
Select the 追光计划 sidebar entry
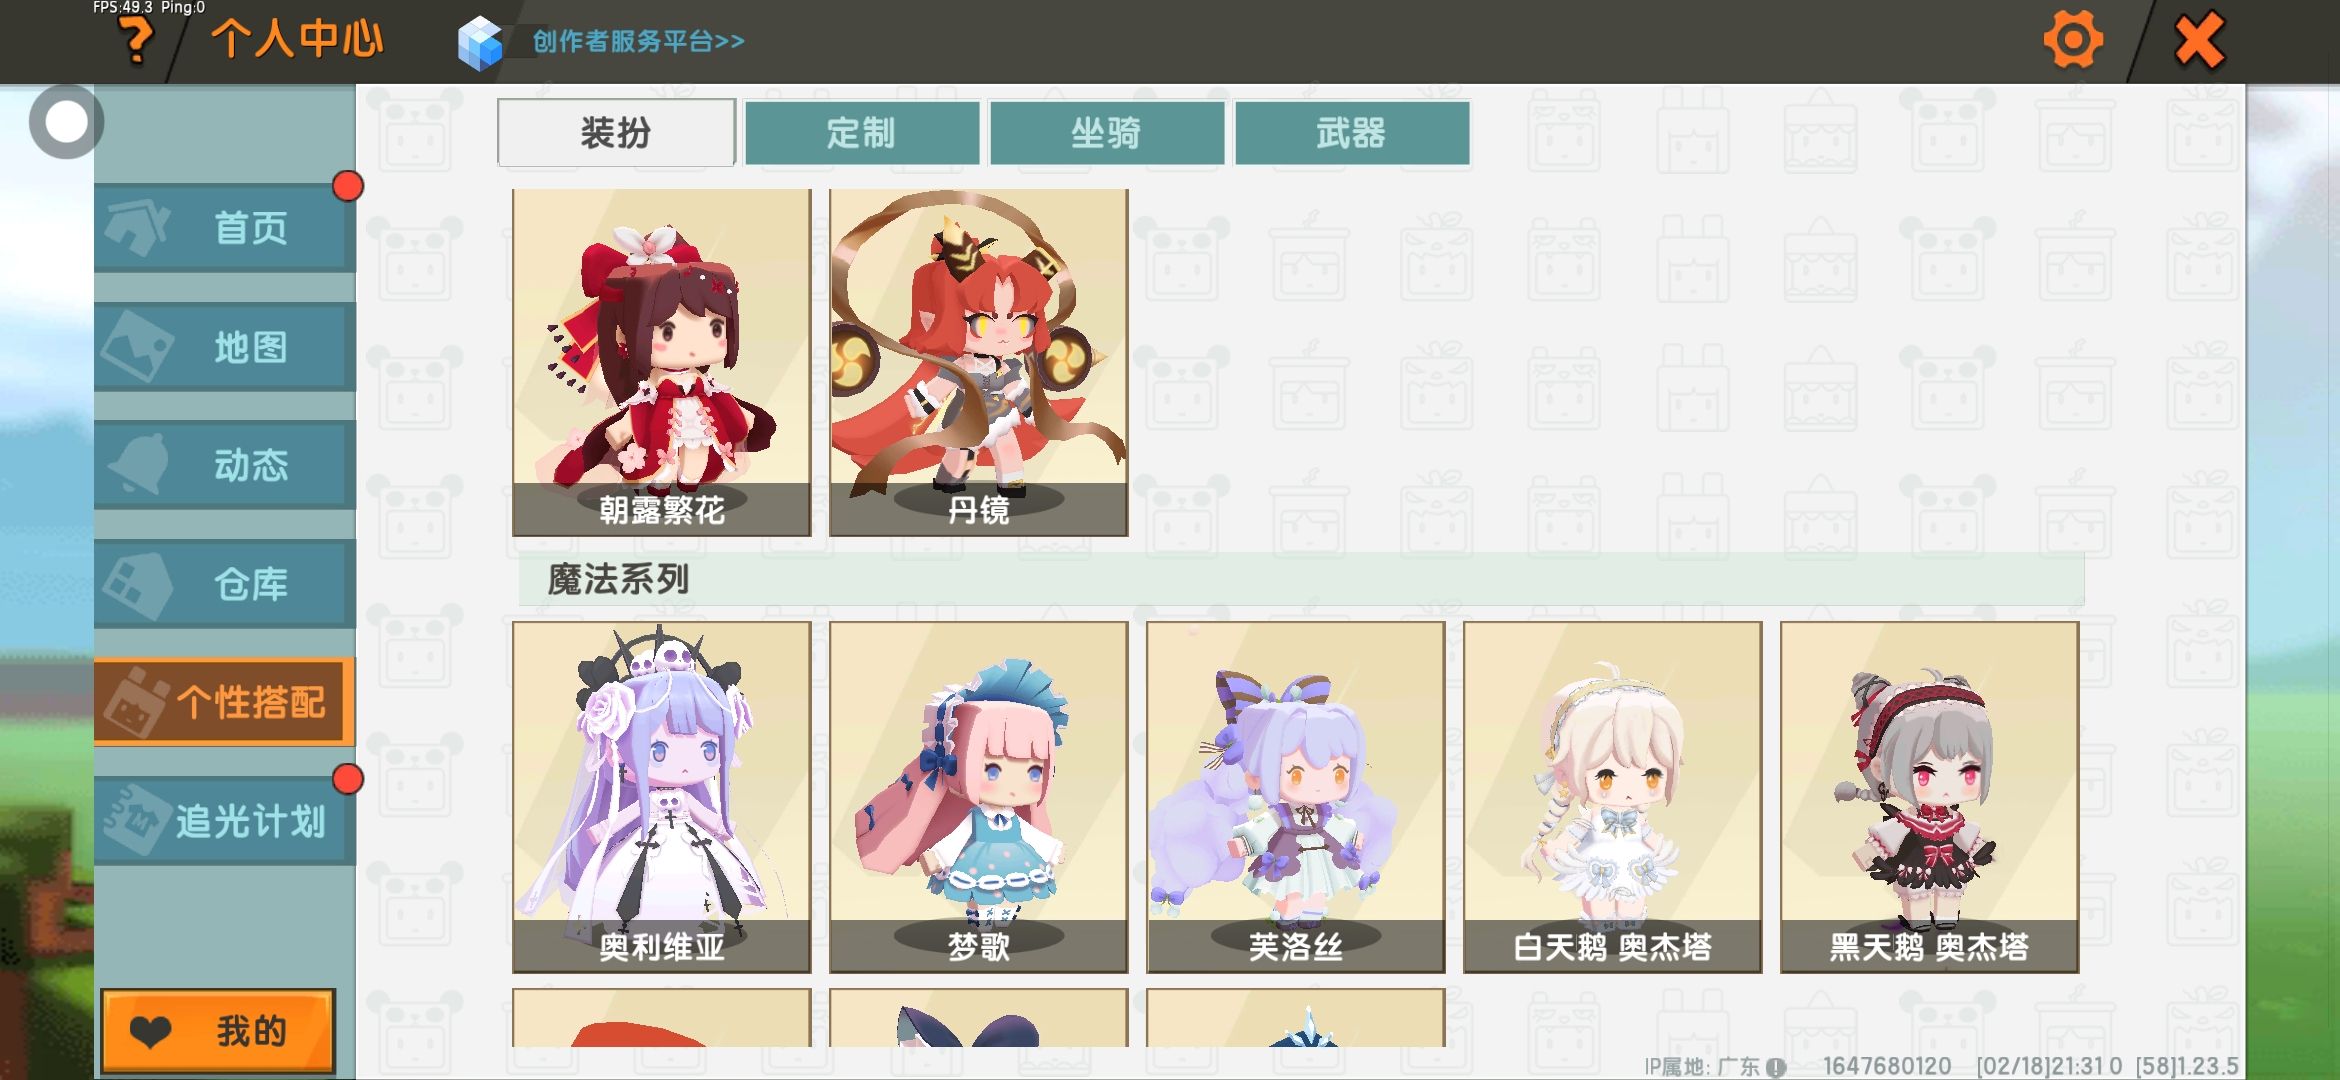225,821
